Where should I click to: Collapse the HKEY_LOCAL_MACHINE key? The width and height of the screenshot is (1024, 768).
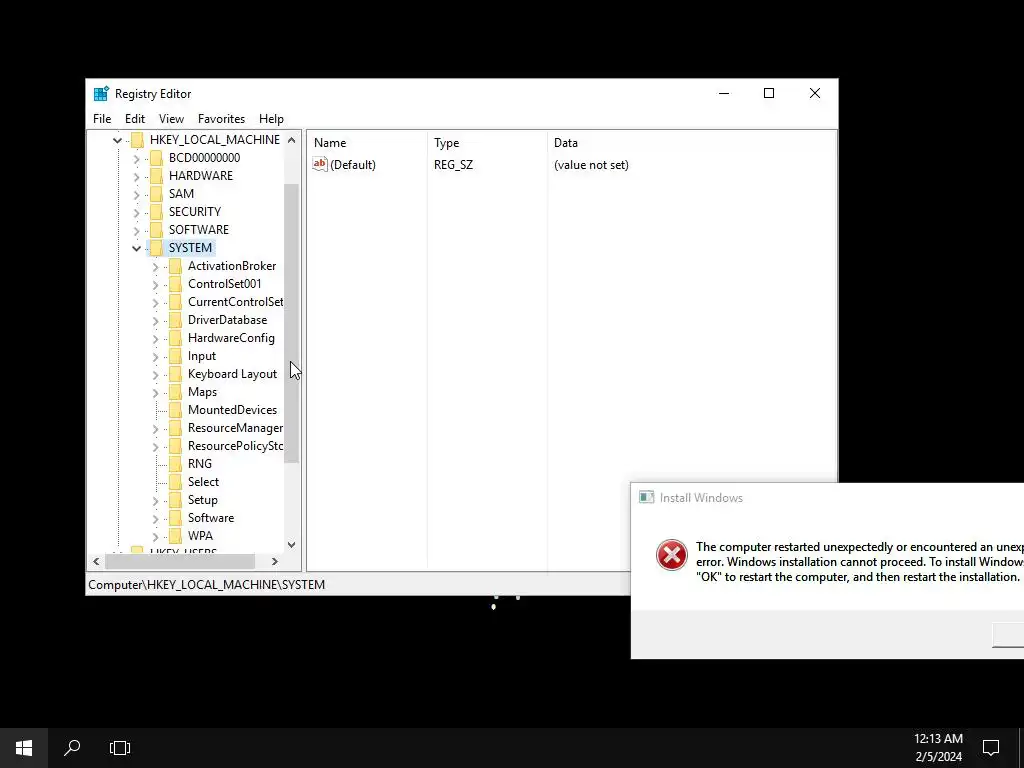(x=117, y=140)
